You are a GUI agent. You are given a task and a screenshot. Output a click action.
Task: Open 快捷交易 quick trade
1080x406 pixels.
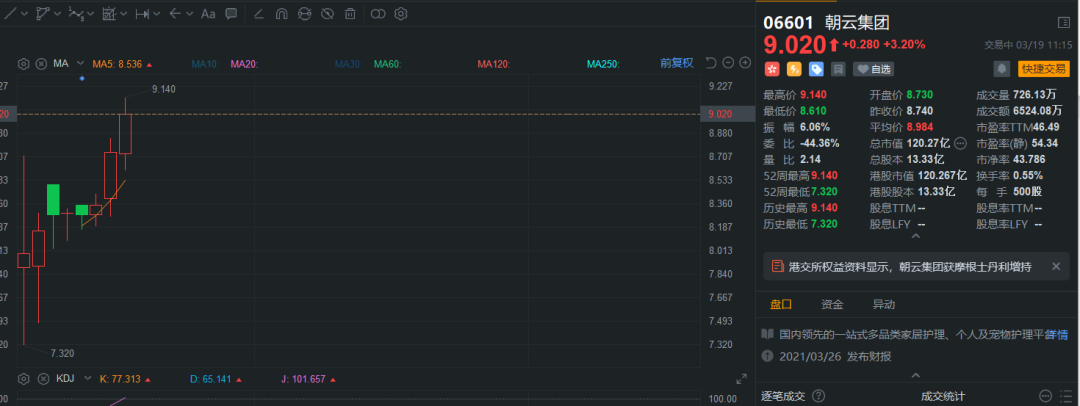click(x=1043, y=69)
